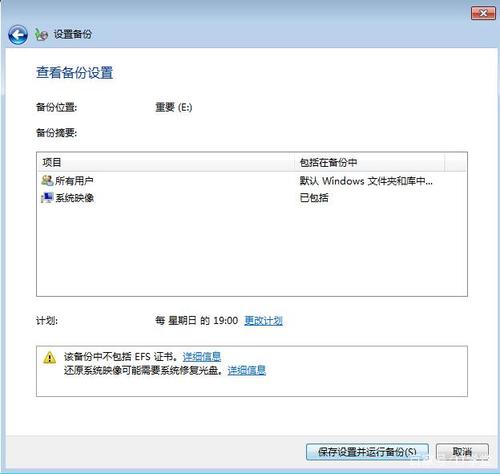Click the 计划 label
The height and width of the screenshot is (474, 500).
pos(47,321)
